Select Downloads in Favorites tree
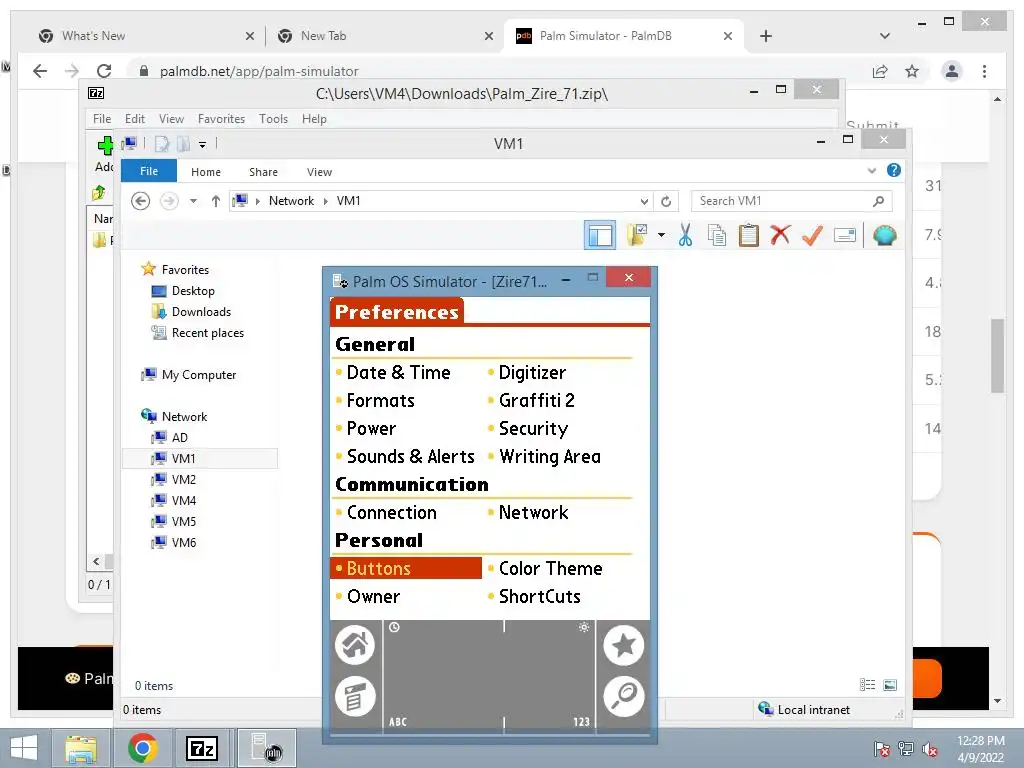The width and height of the screenshot is (1024, 768). click(x=201, y=312)
